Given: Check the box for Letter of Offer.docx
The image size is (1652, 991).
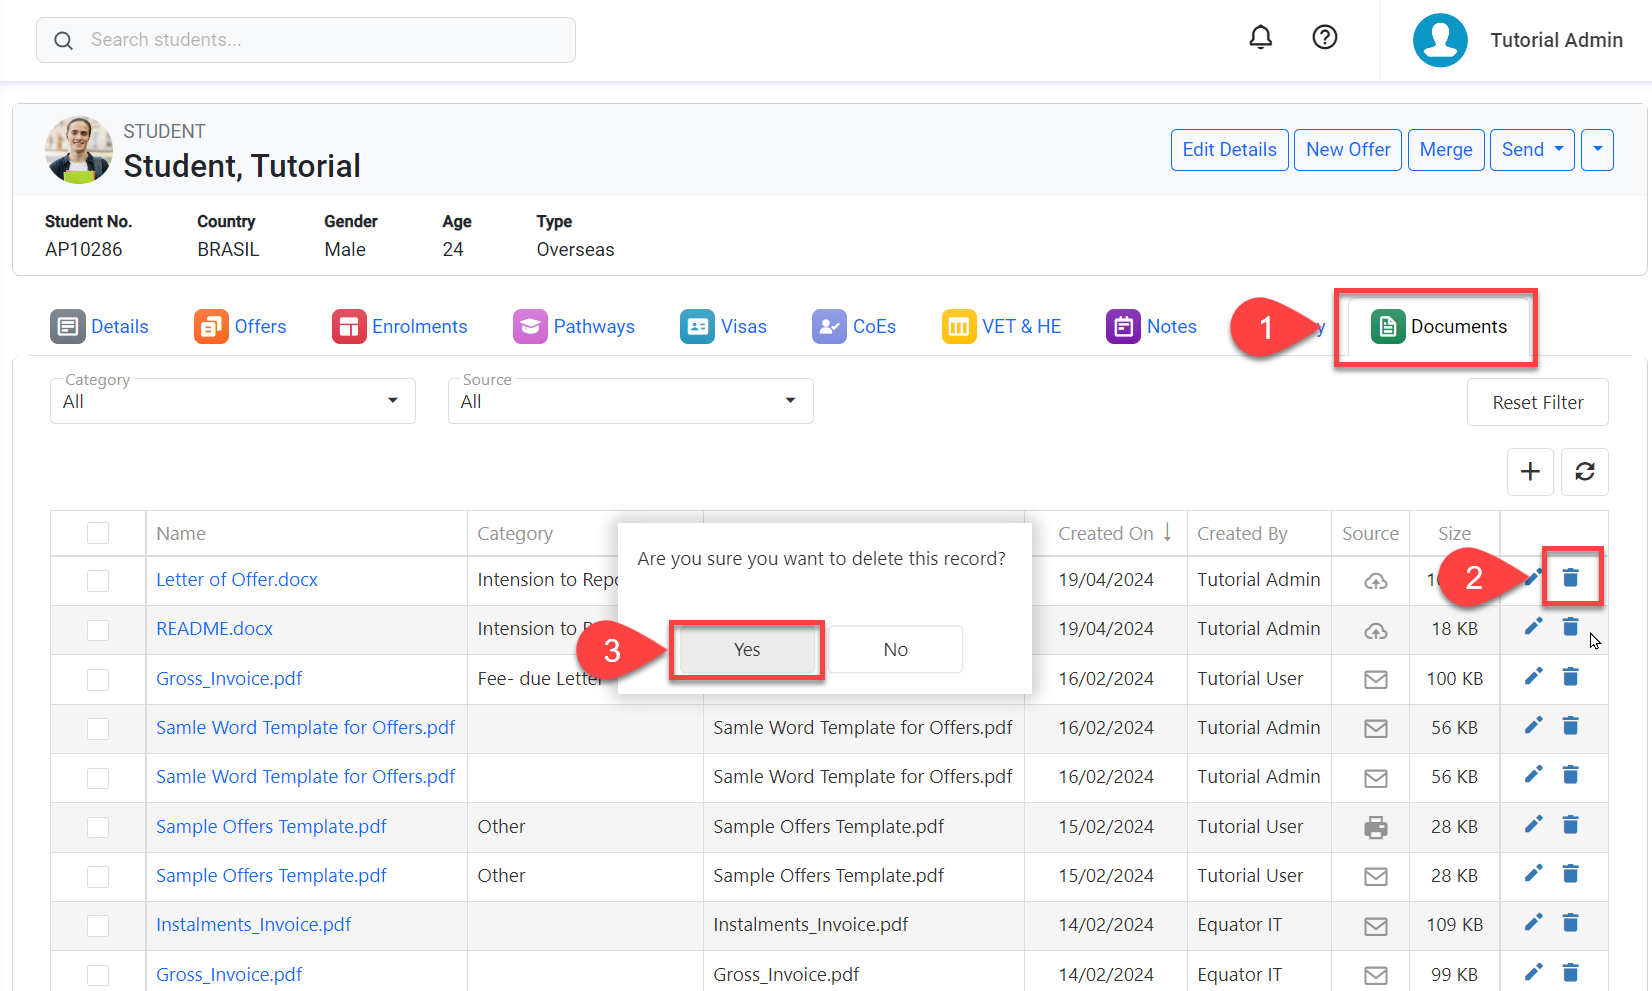Looking at the screenshot, I should [x=98, y=580].
